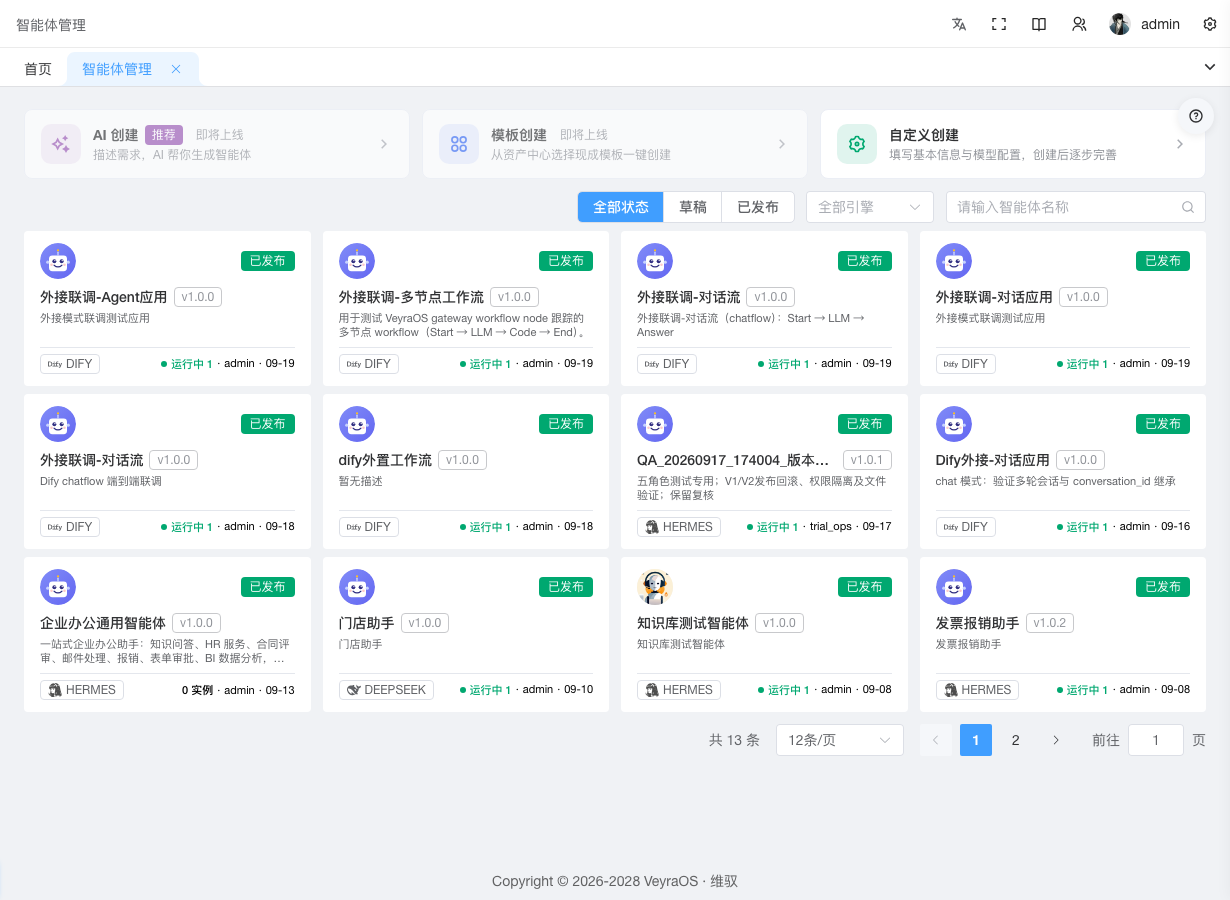1230x900 pixels.
Task: Click v1.0.2 version tag
Action: 1050,623
